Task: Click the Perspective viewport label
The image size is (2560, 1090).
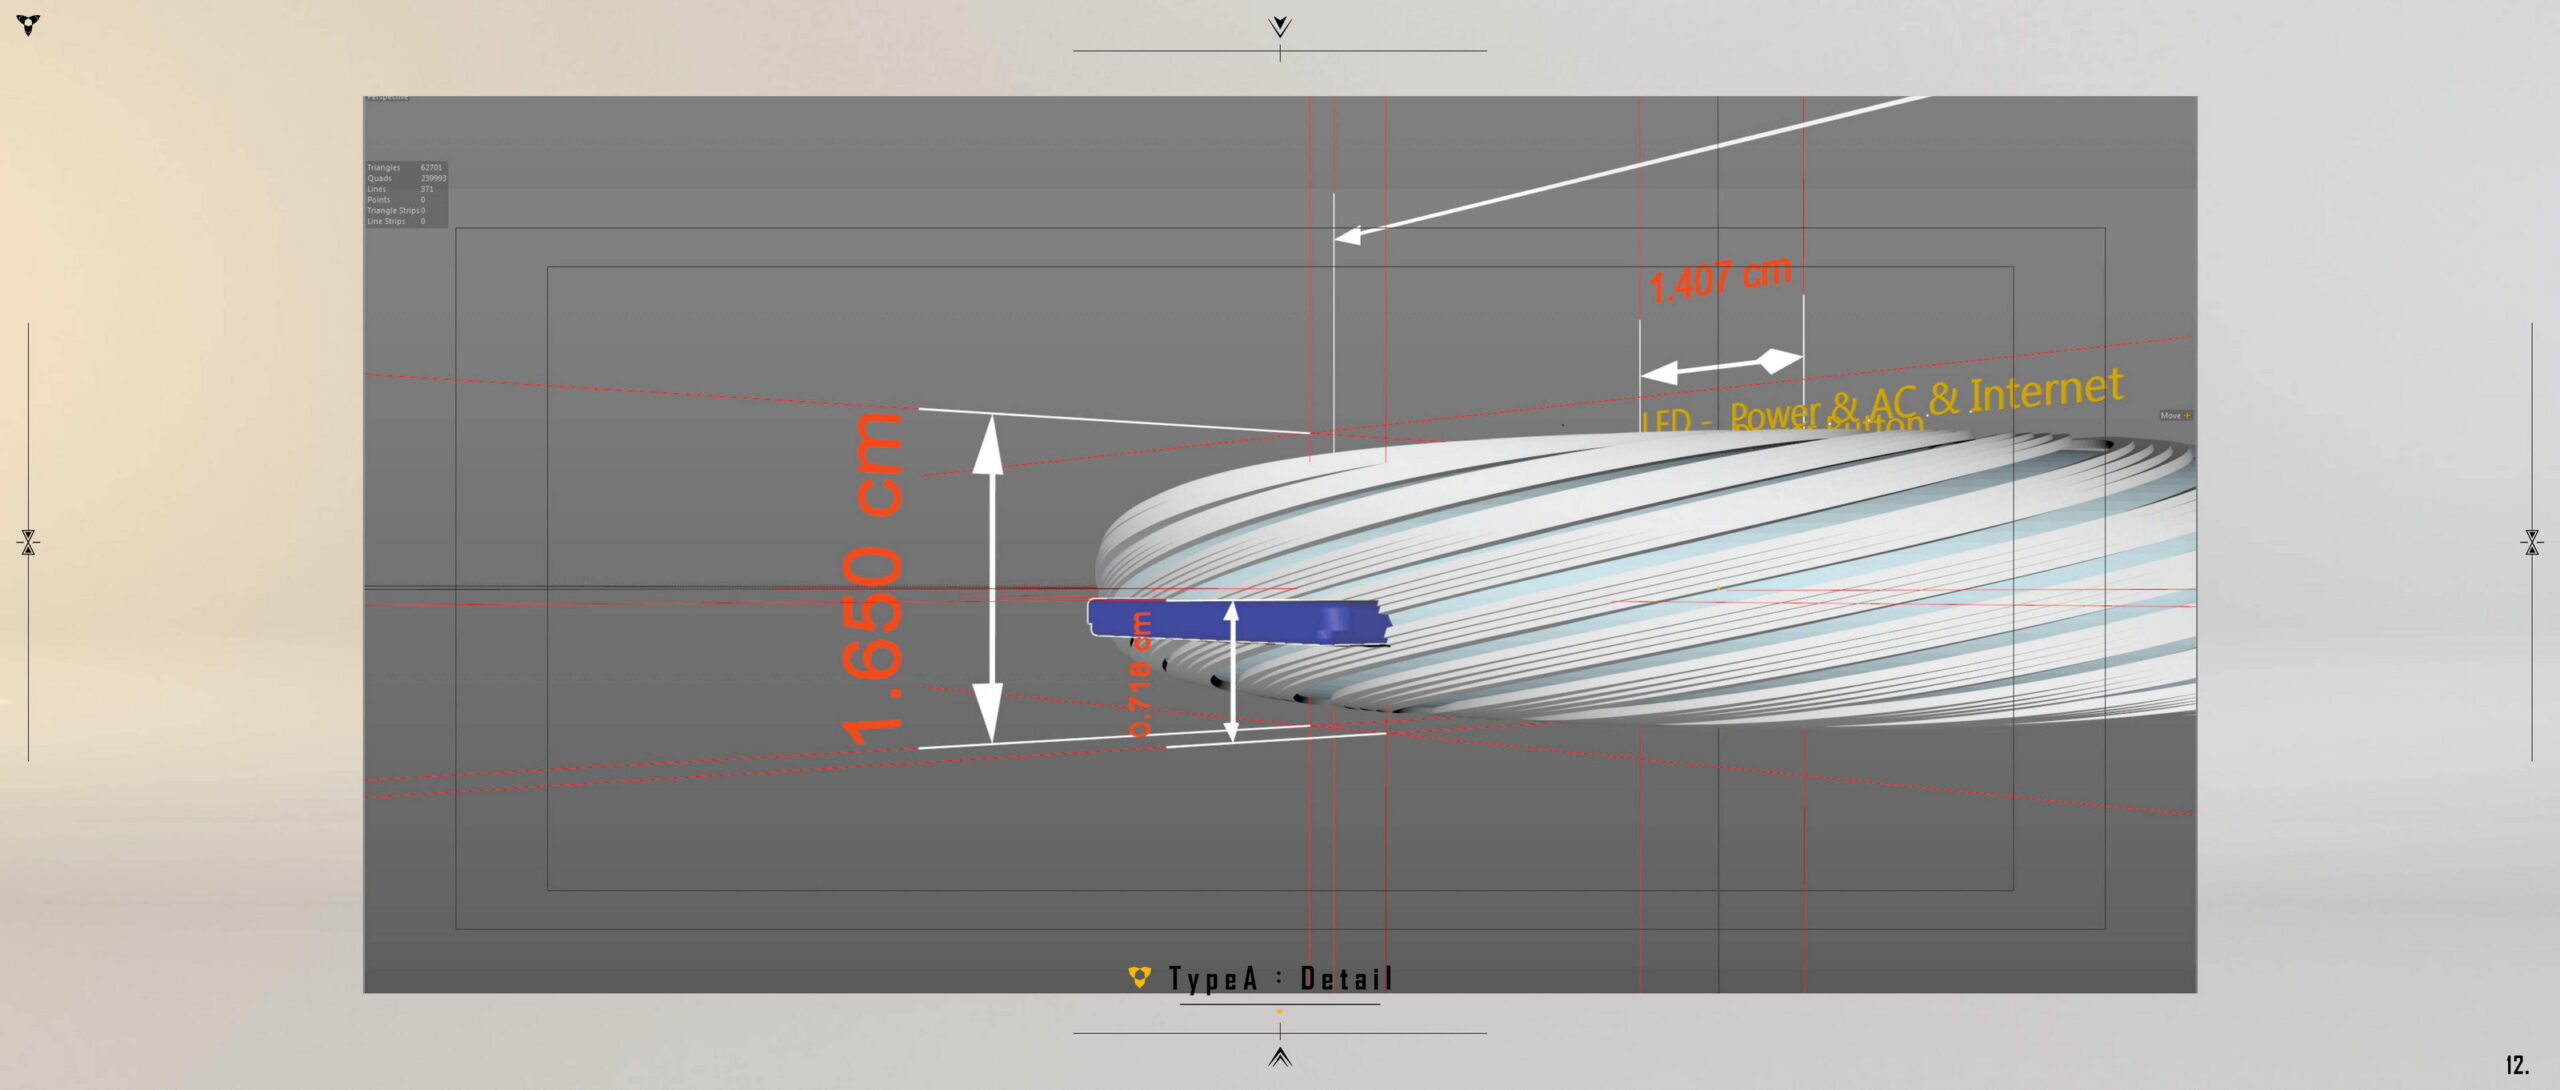Action: [x=387, y=98]
